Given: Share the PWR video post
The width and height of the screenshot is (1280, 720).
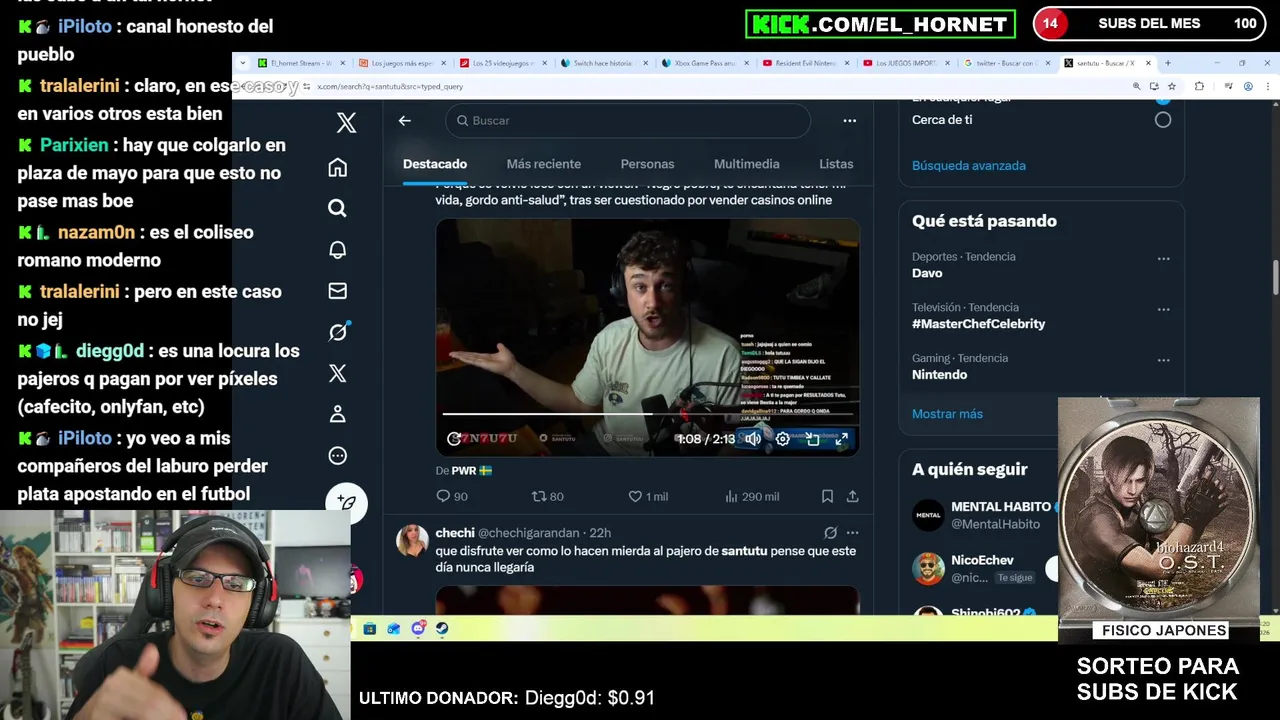Looking at the screenshot, I should [x=852, y=496].
